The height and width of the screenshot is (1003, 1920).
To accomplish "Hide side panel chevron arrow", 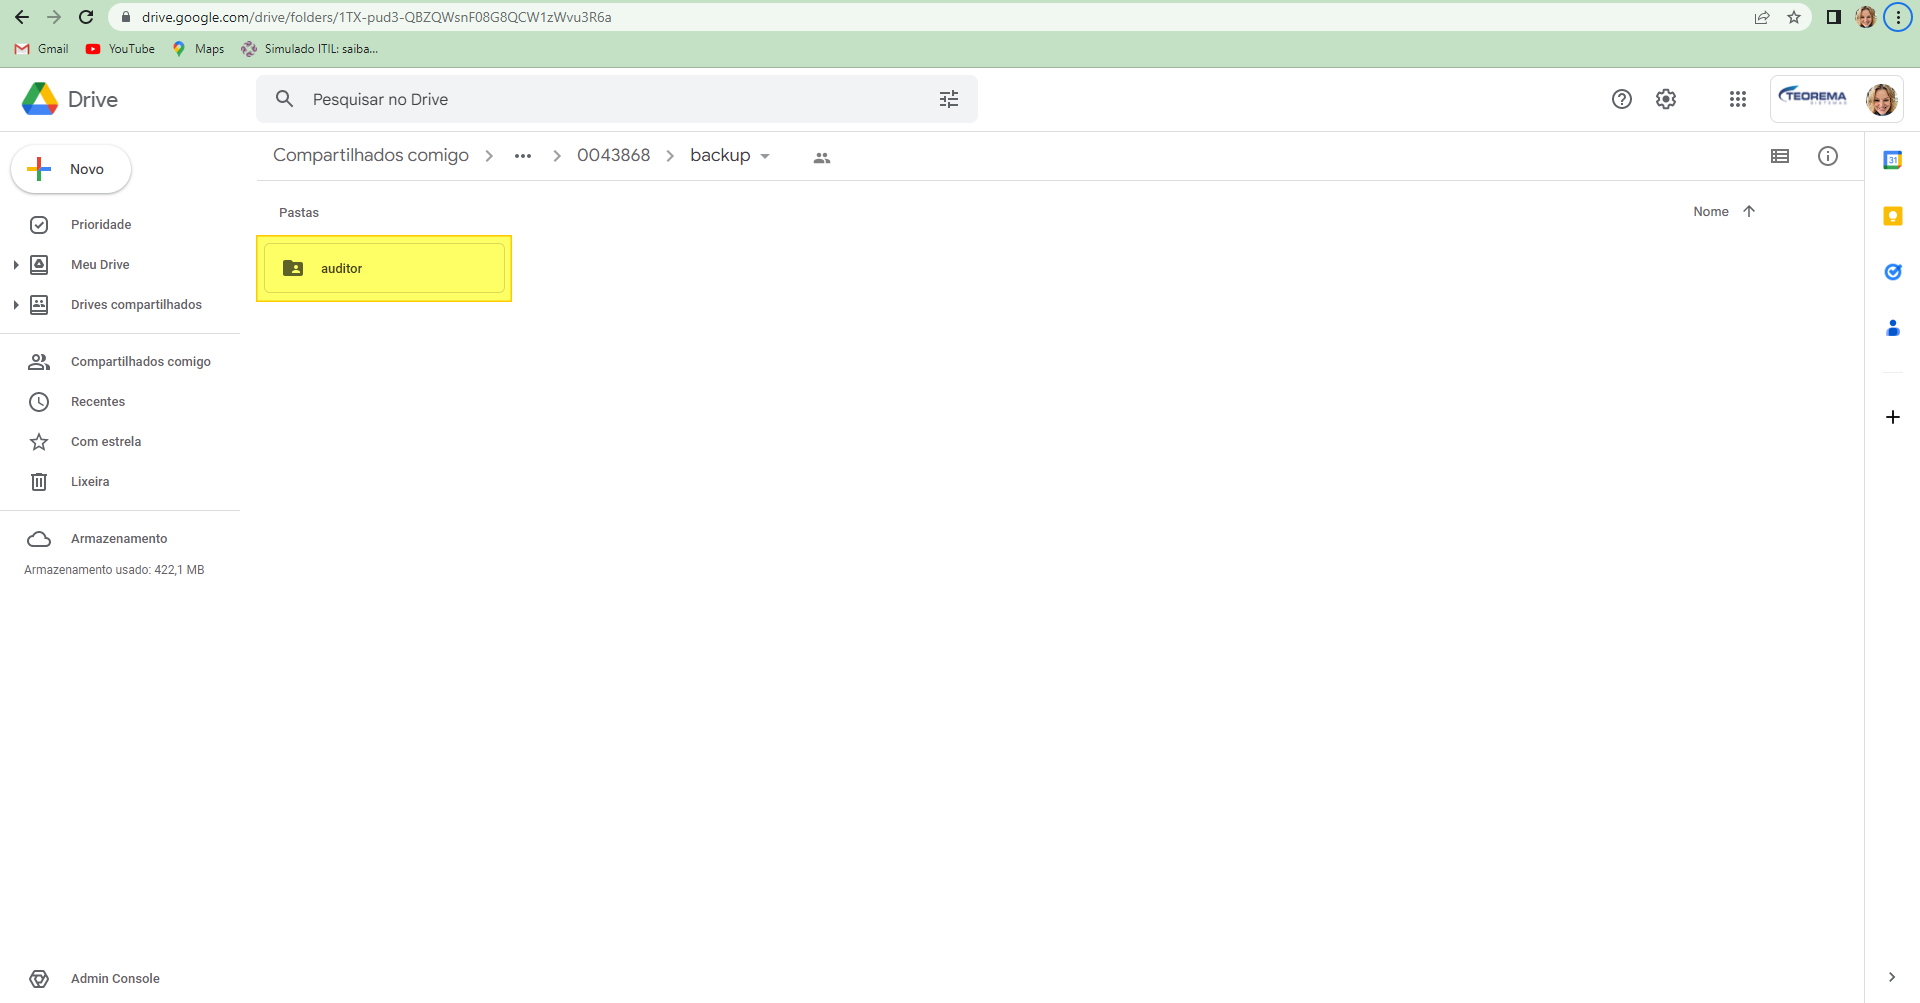I will click(1892, 977).
